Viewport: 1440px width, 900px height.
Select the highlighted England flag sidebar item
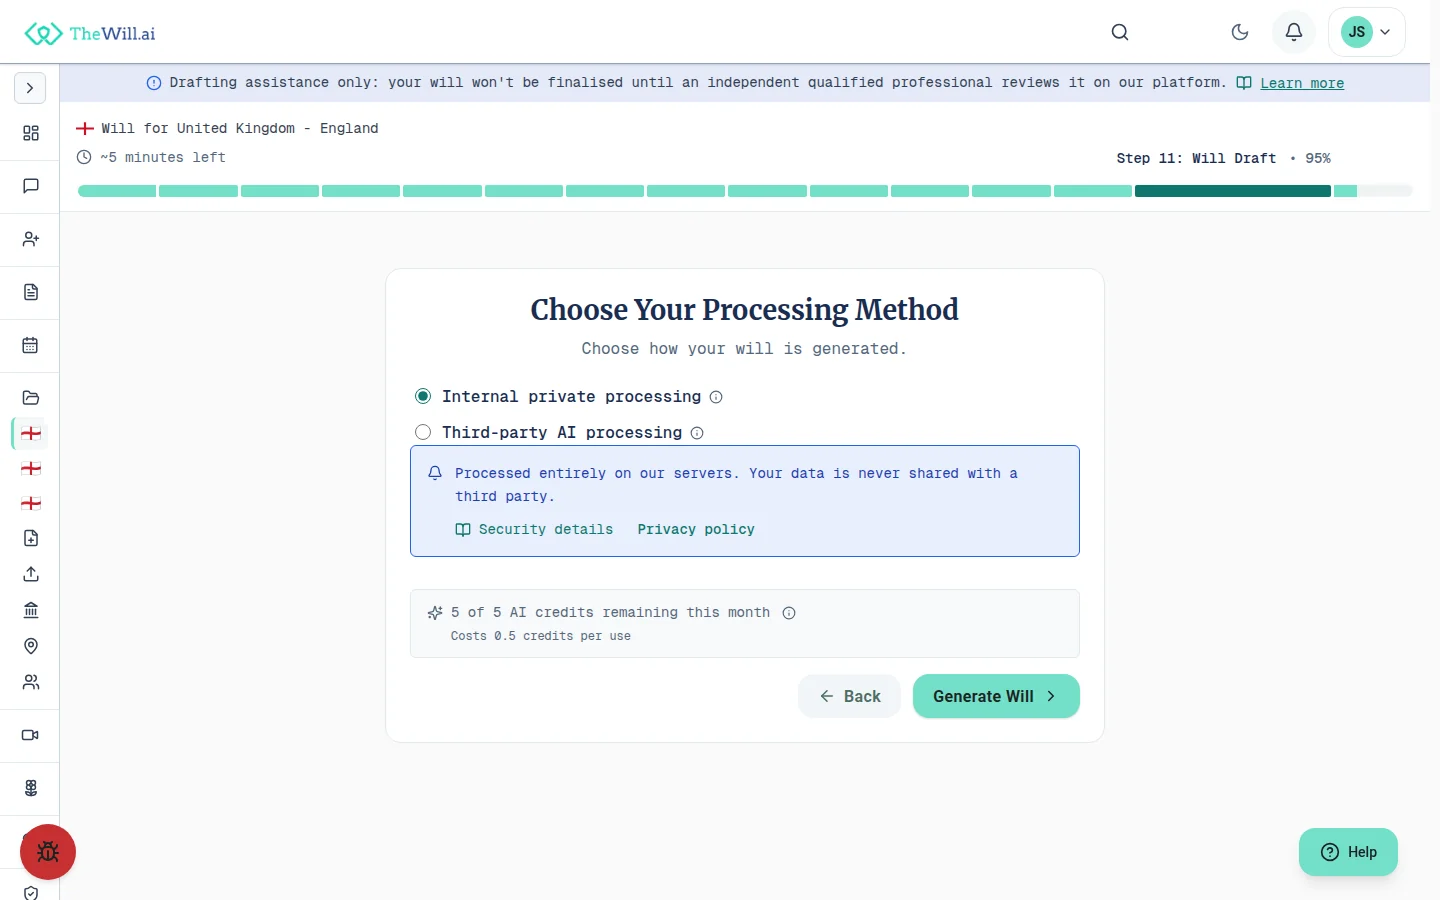(31, 433)
